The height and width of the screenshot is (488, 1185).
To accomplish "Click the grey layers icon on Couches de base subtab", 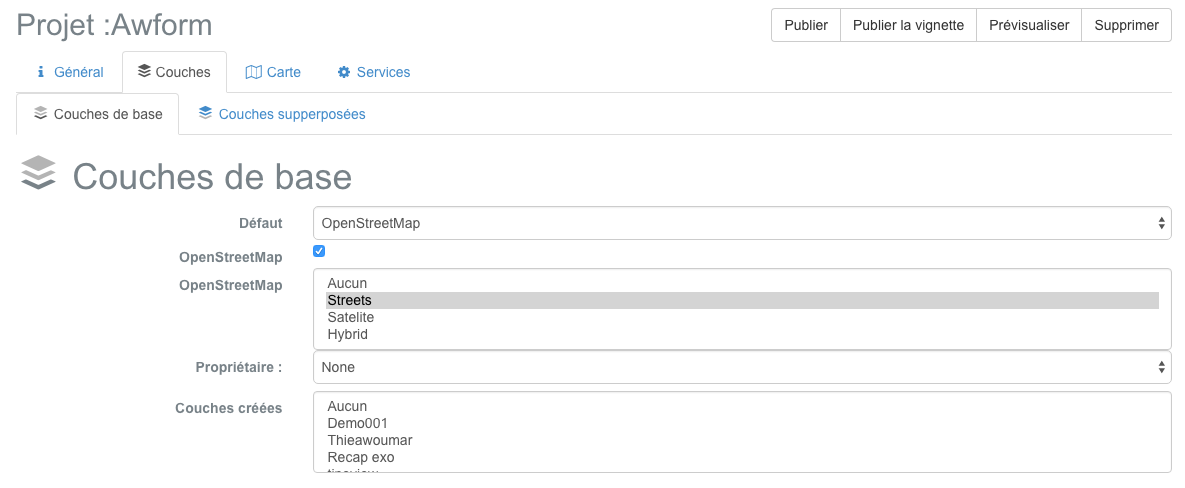I will [41, 114].
